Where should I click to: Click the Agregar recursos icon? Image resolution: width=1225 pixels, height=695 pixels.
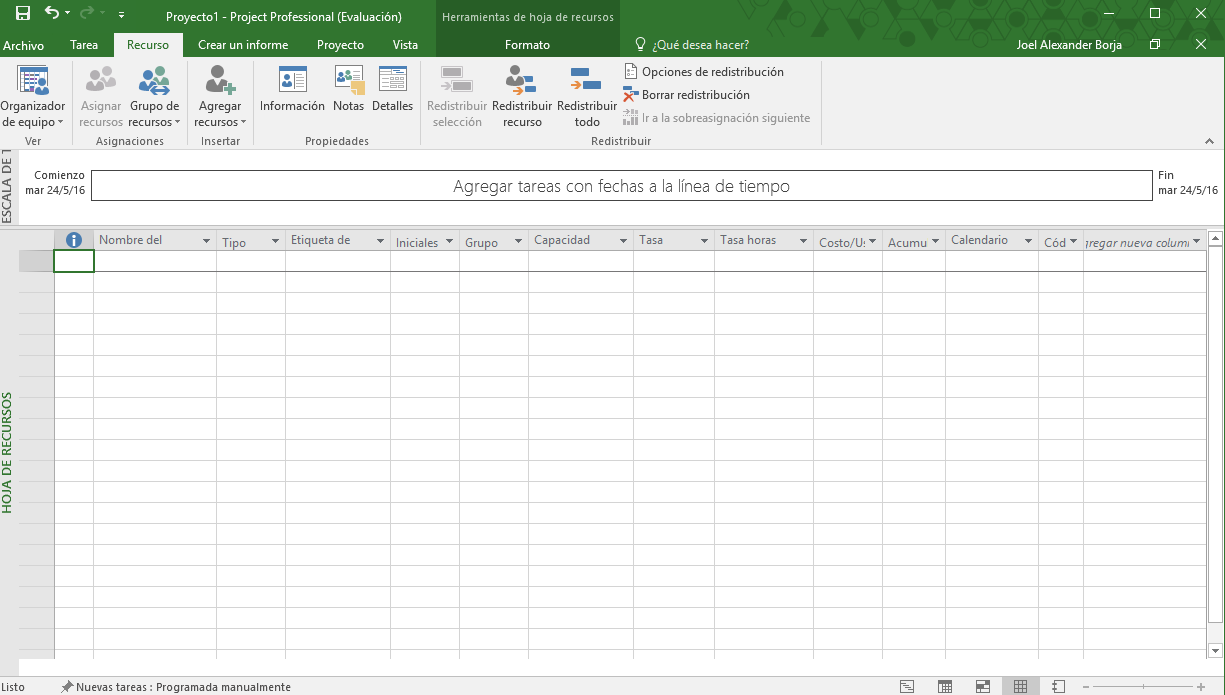[x=219, y=82]
